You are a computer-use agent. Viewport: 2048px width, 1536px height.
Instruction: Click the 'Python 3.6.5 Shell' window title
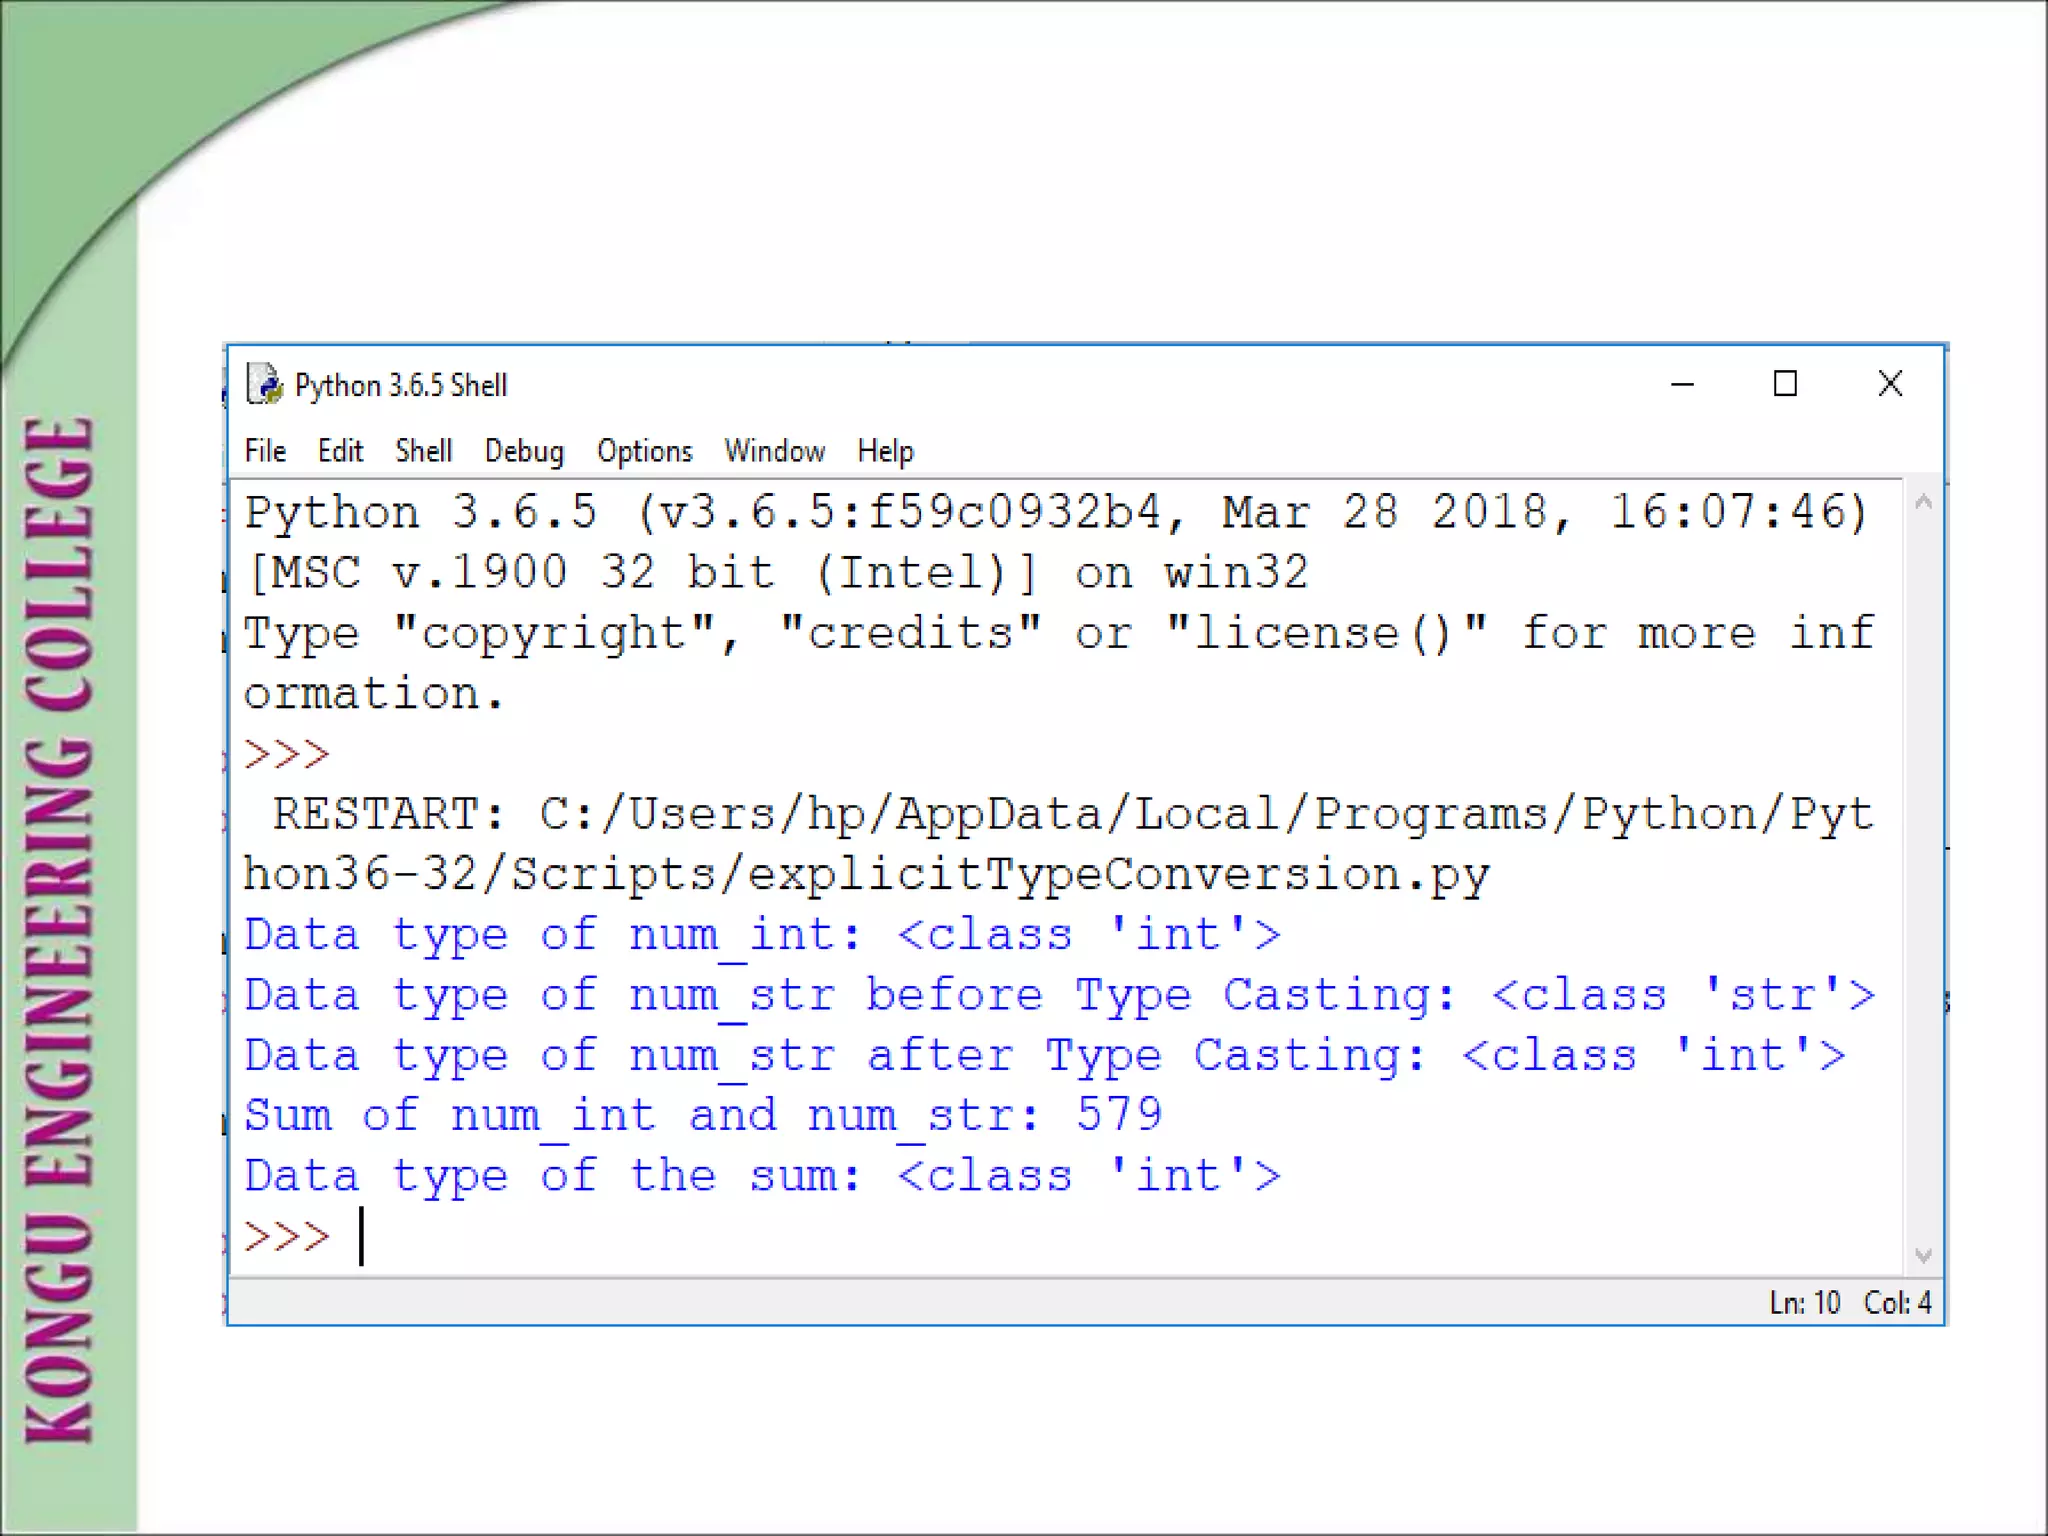[401, 385]
